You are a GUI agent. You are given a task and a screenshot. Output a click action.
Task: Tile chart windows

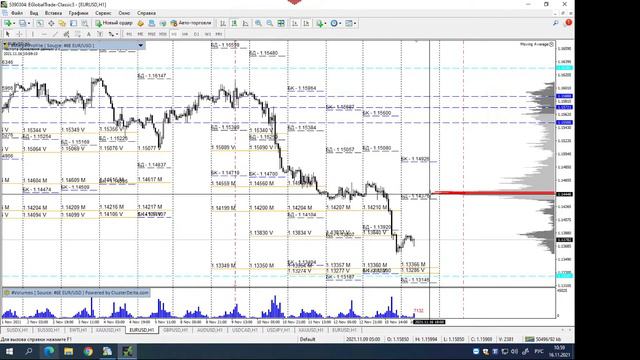281,23
